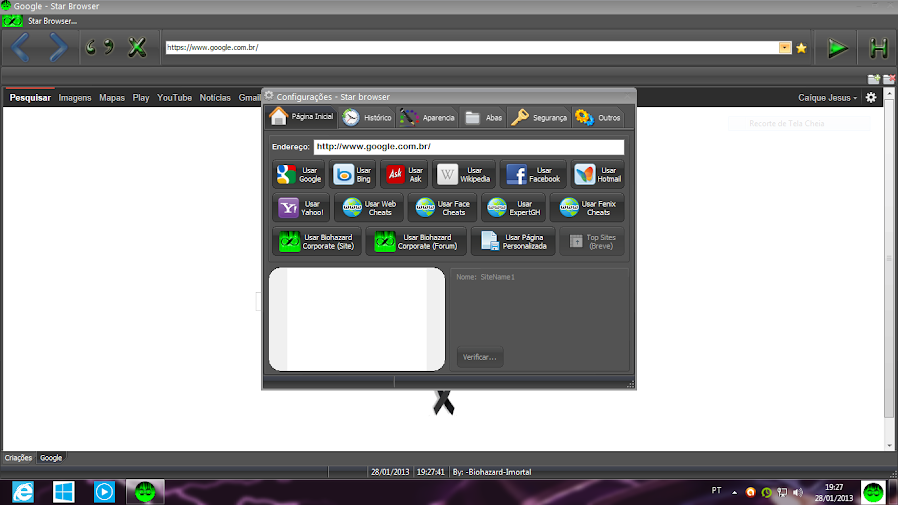This screenshot has height=505, width=898.
Task: Open home via the green H icon
Action: [878, 48]
